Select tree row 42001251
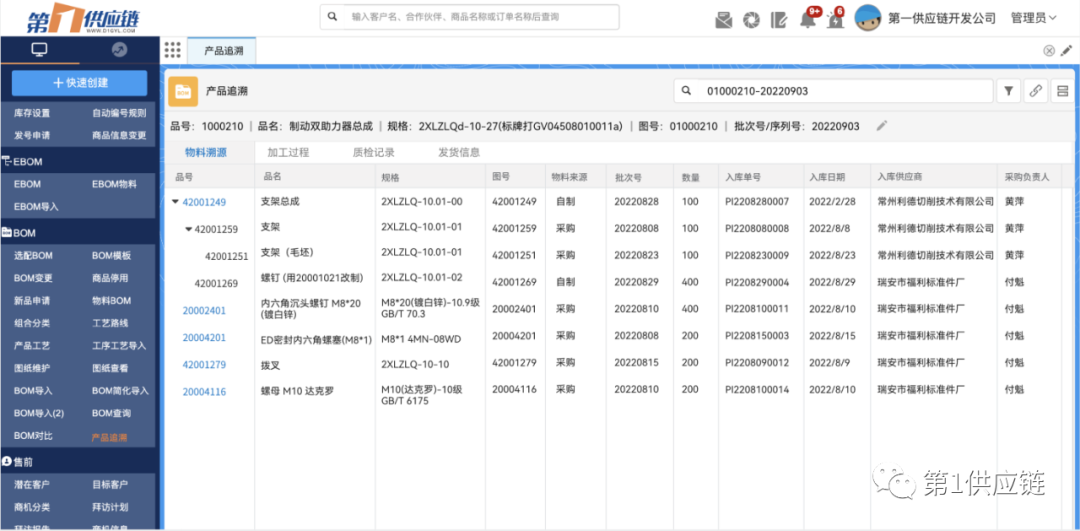 click(227, 256)
